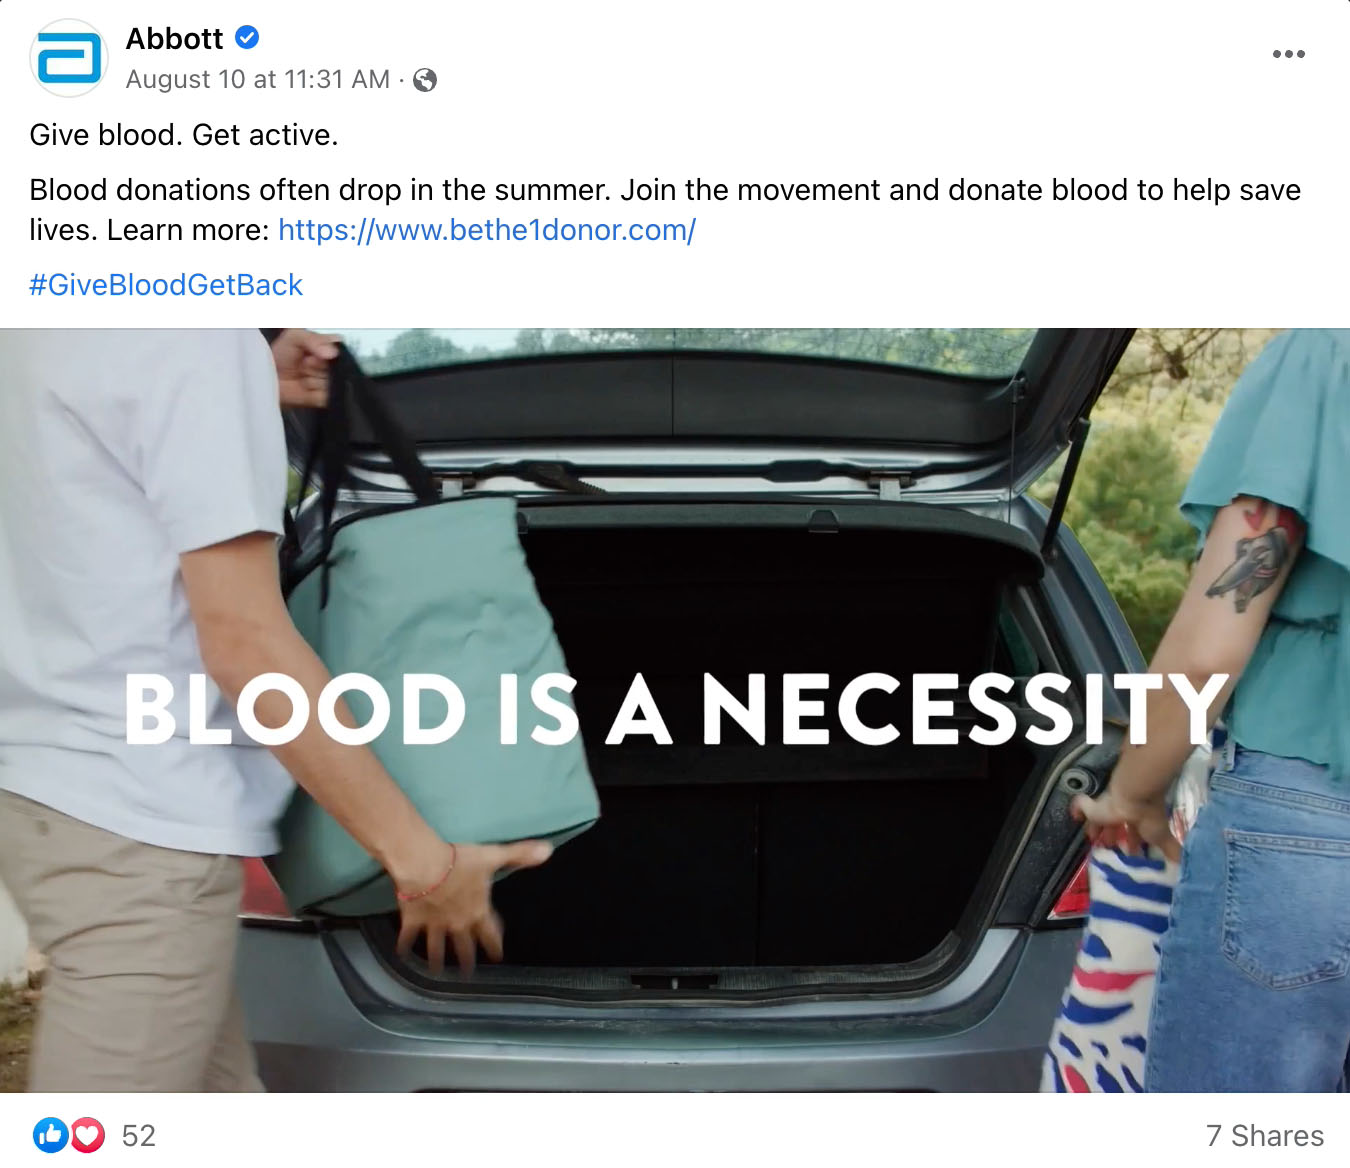Open the 7 Shares list
1350x1168 pixels.
coord(1265,1136)
